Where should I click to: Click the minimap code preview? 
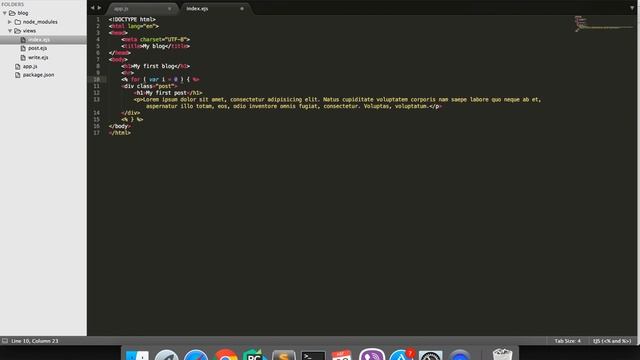(603, 24)
